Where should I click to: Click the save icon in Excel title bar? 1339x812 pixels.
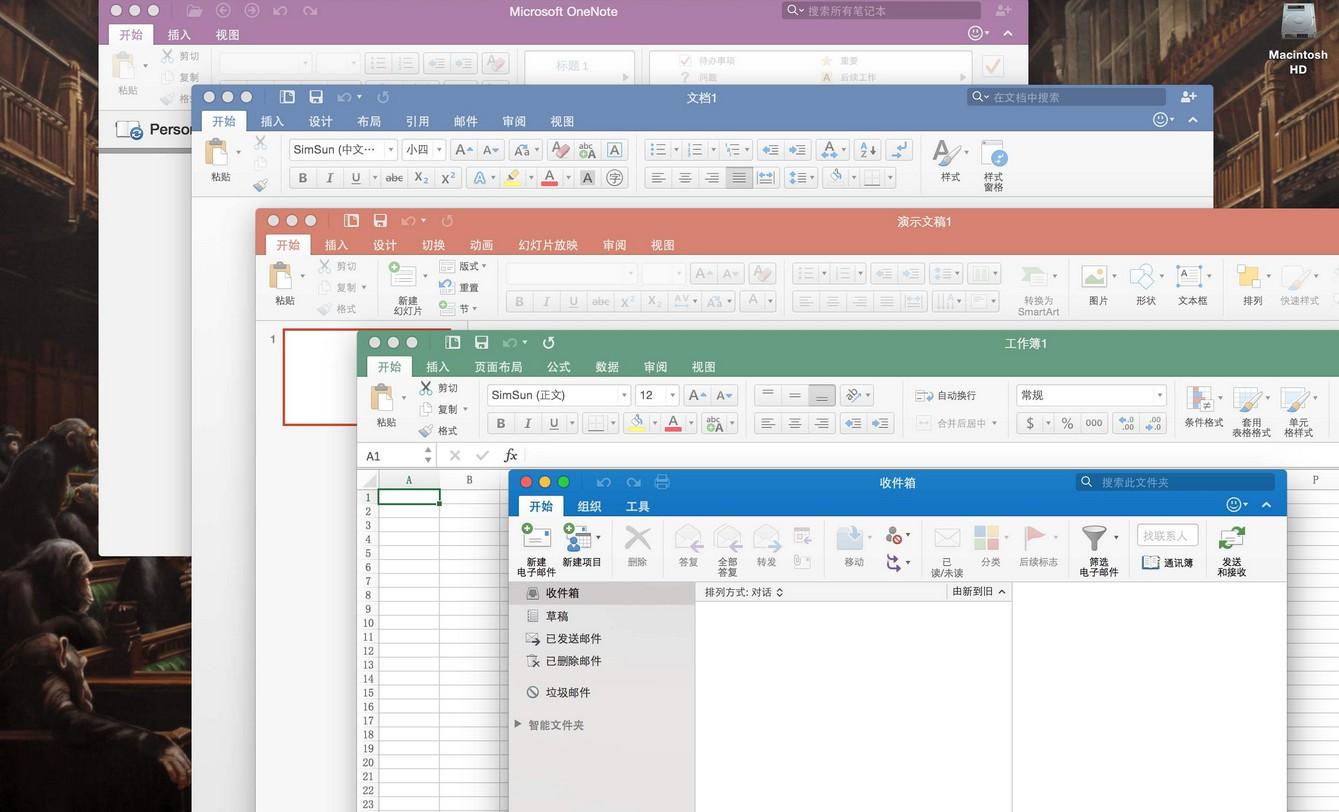coord(481,343)
